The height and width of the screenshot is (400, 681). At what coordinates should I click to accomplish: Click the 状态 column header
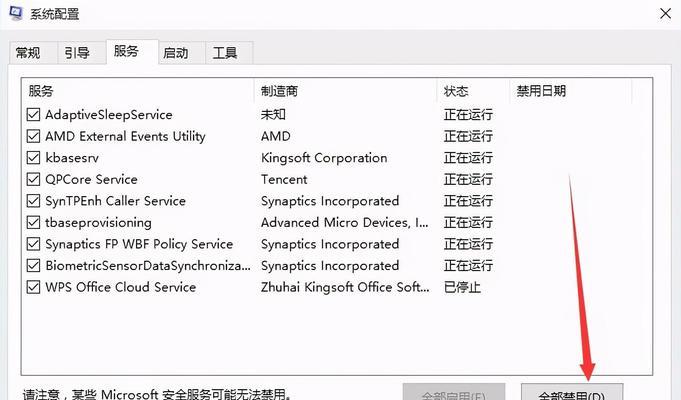click(x=472, y=91)
